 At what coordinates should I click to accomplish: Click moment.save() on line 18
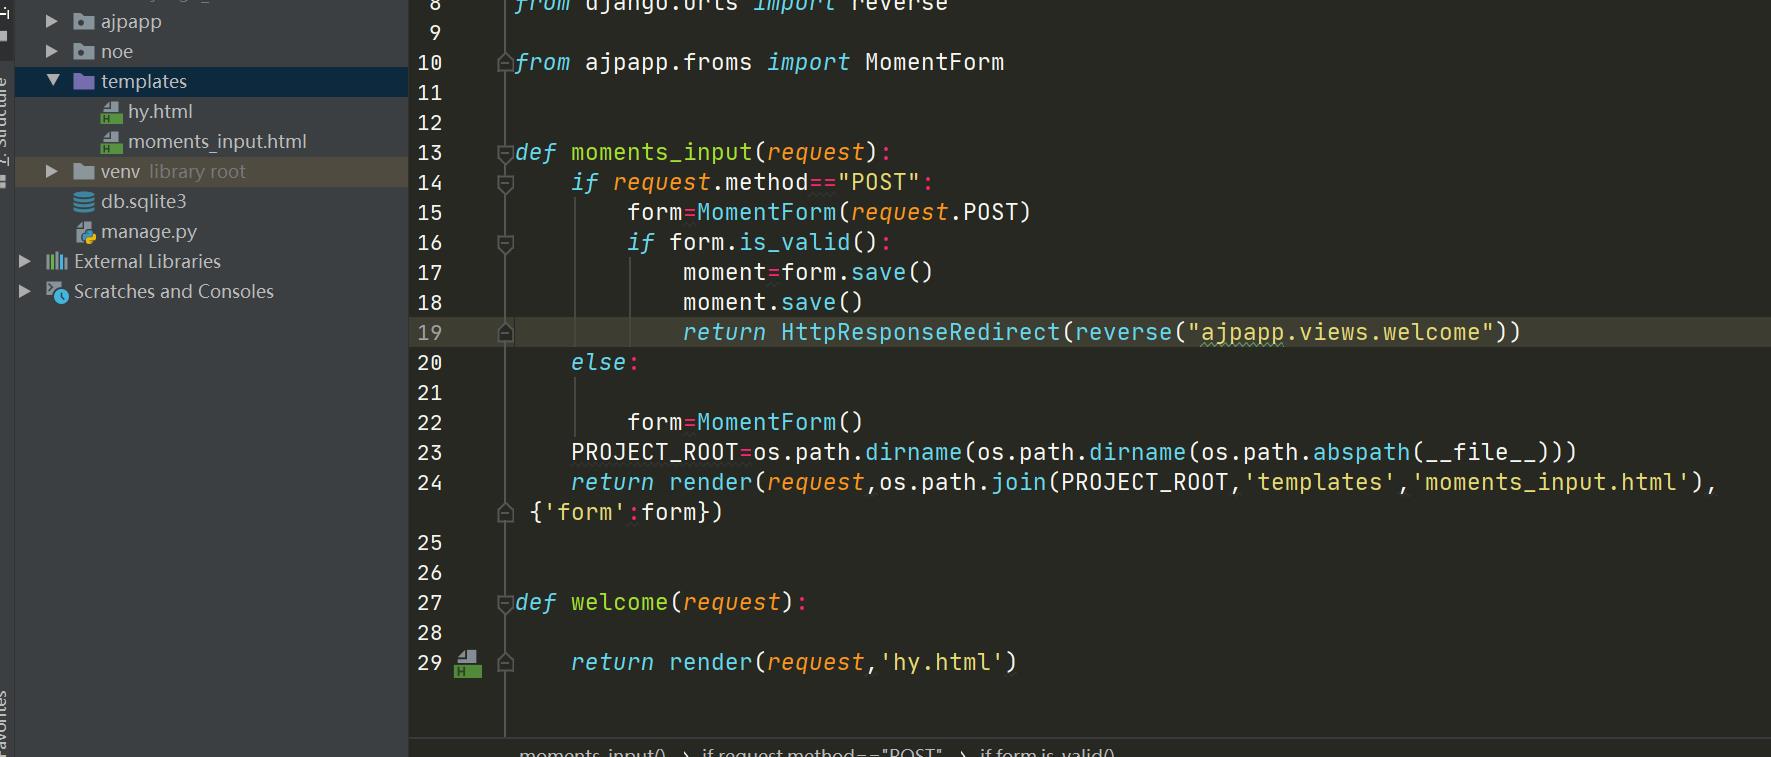pyautogui.click(x=773, y=302)
